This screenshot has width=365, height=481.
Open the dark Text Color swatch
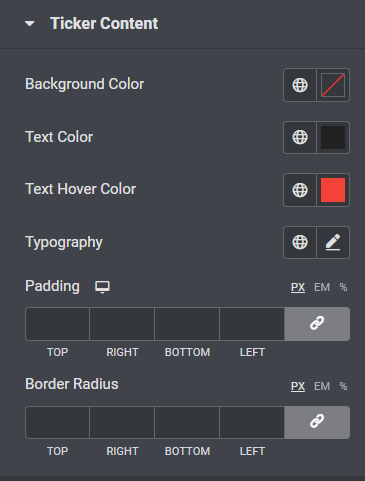click(333, 137)
